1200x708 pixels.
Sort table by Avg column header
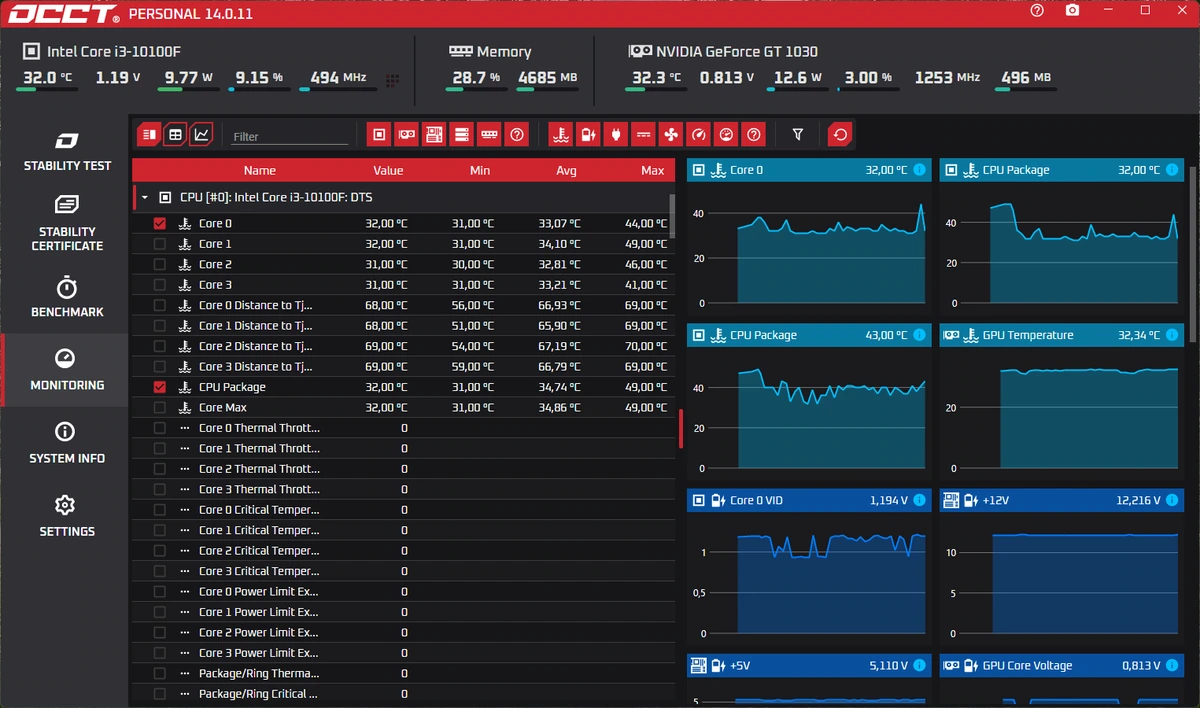(x=567, y=171)
